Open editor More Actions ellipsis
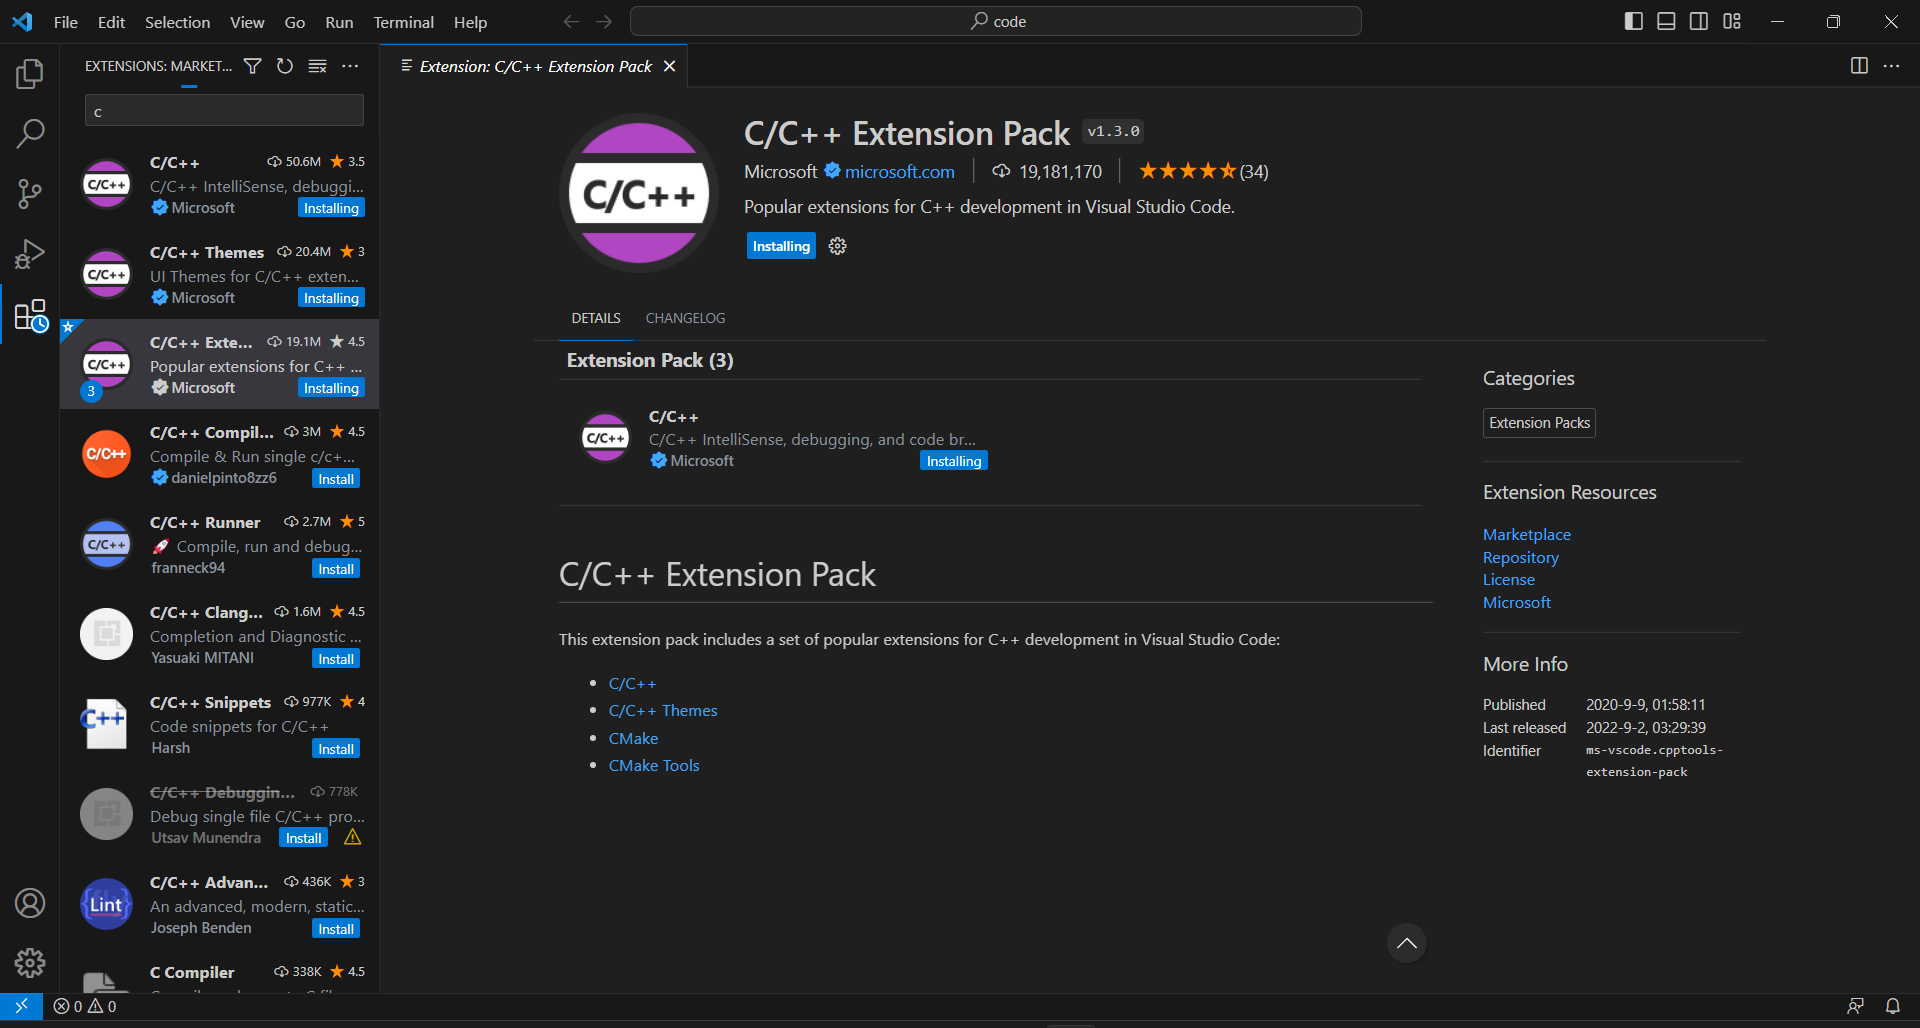Image resolution: width=1920 pixels, height=1028 pixels. [x=1891, y=66]
